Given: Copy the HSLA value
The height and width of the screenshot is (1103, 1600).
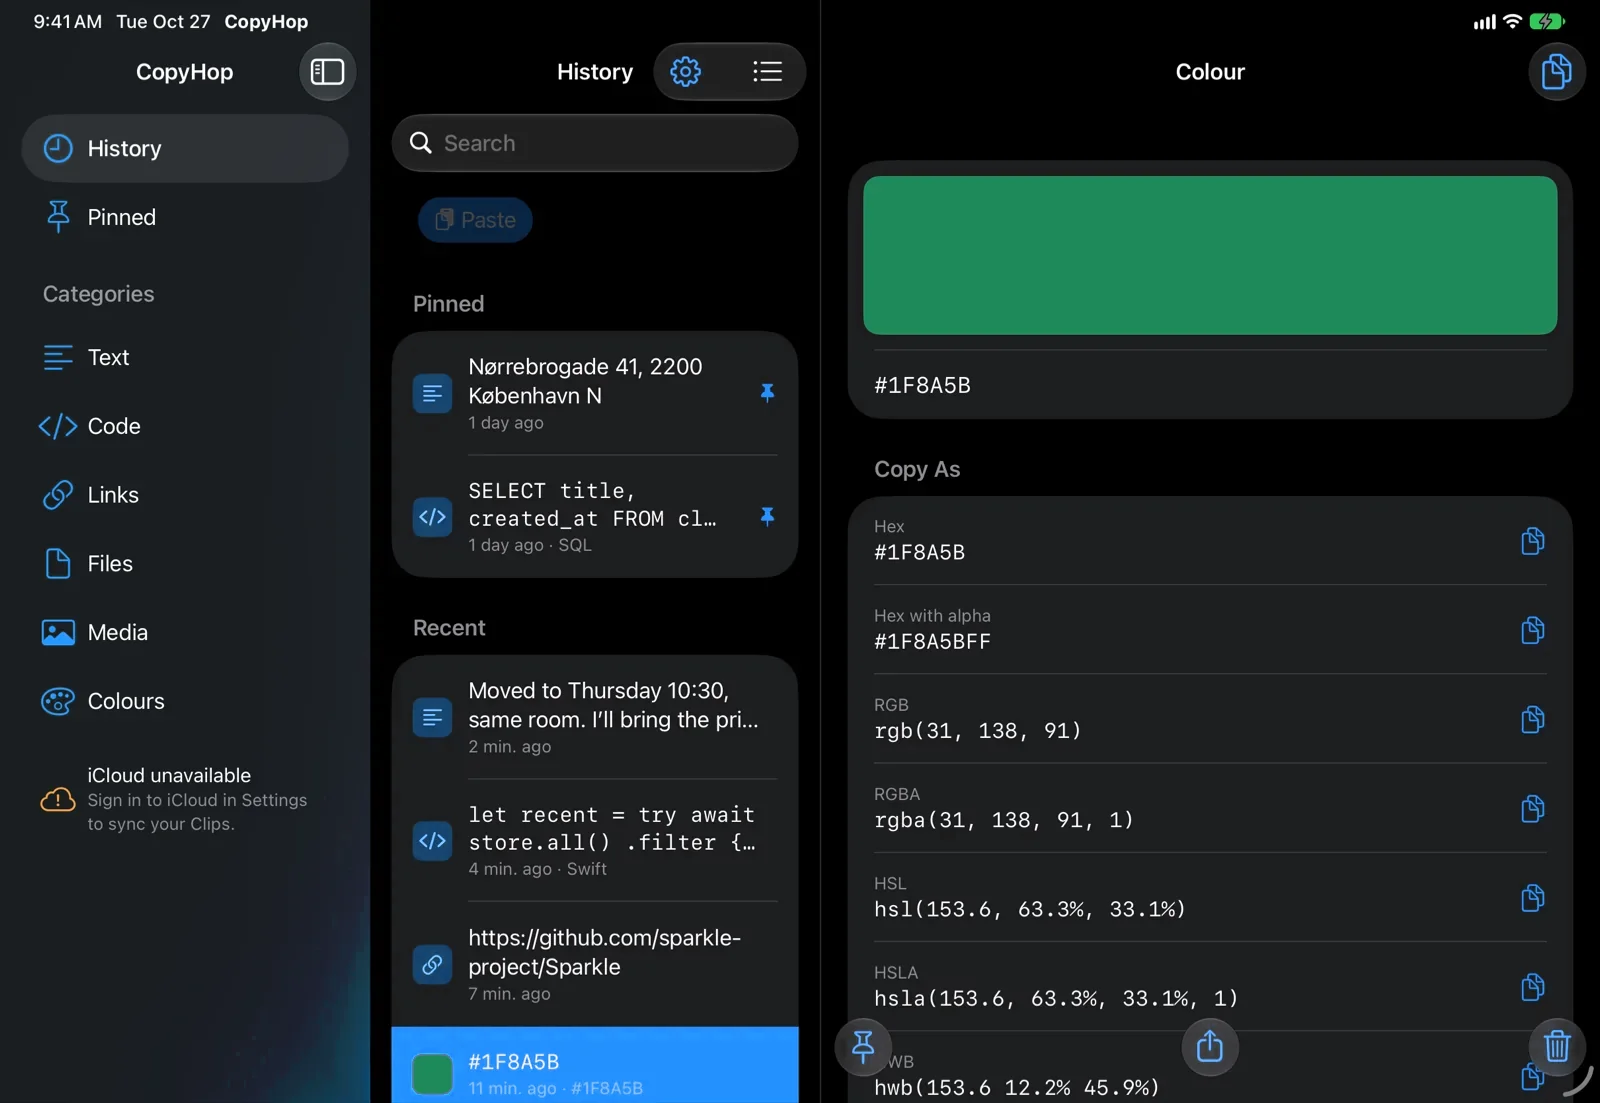Looking at the screenshot, I should pos(1532,987).
